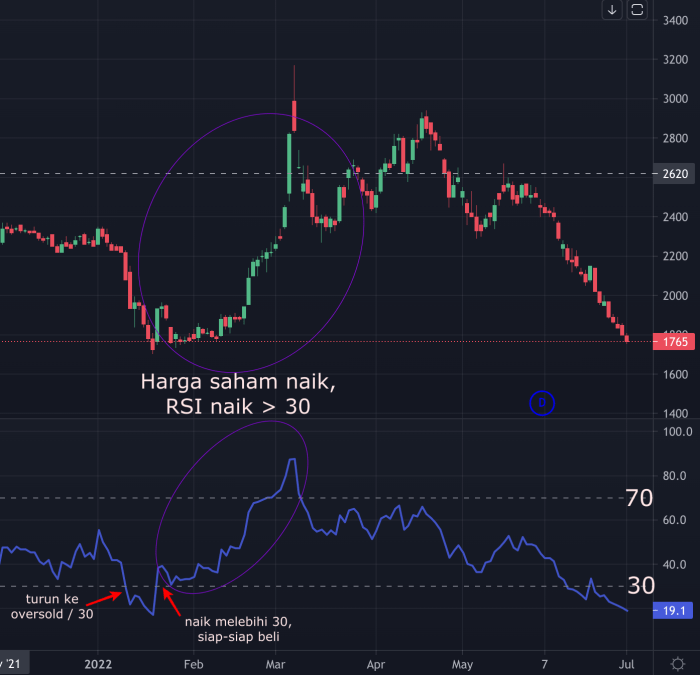This screenshot has height=675, width=700.
Task: Select the purple ellipse on RSI pane
Action: [x=232, y=507]
